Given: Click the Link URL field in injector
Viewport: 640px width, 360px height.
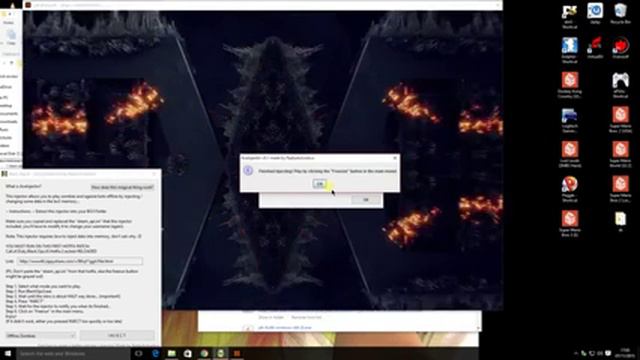Looking at the screenshot, I should (80, 261).
